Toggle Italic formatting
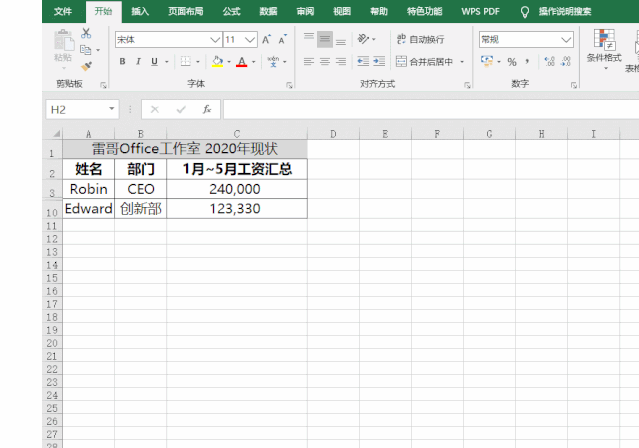Viewport: 639px width, 448px height. click(138, 62)
